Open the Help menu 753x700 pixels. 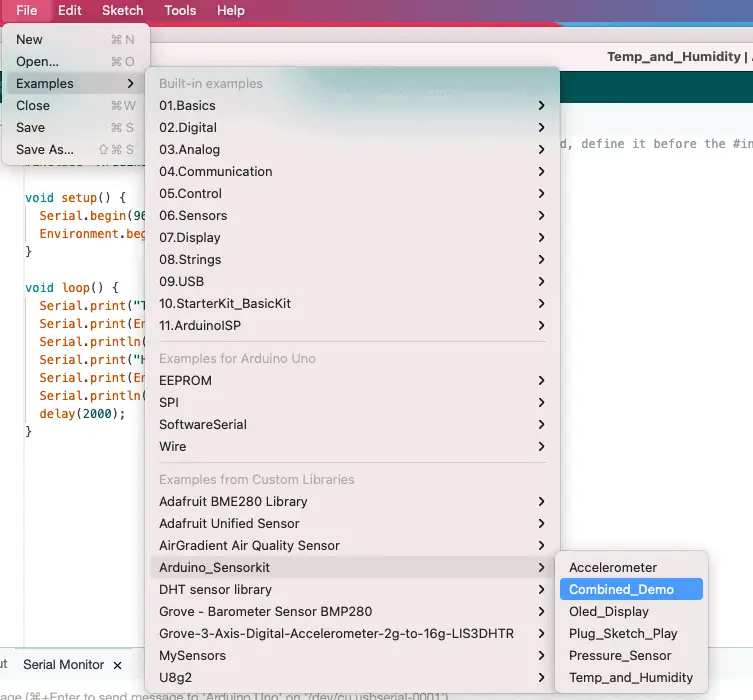click(x=231, y=10)
